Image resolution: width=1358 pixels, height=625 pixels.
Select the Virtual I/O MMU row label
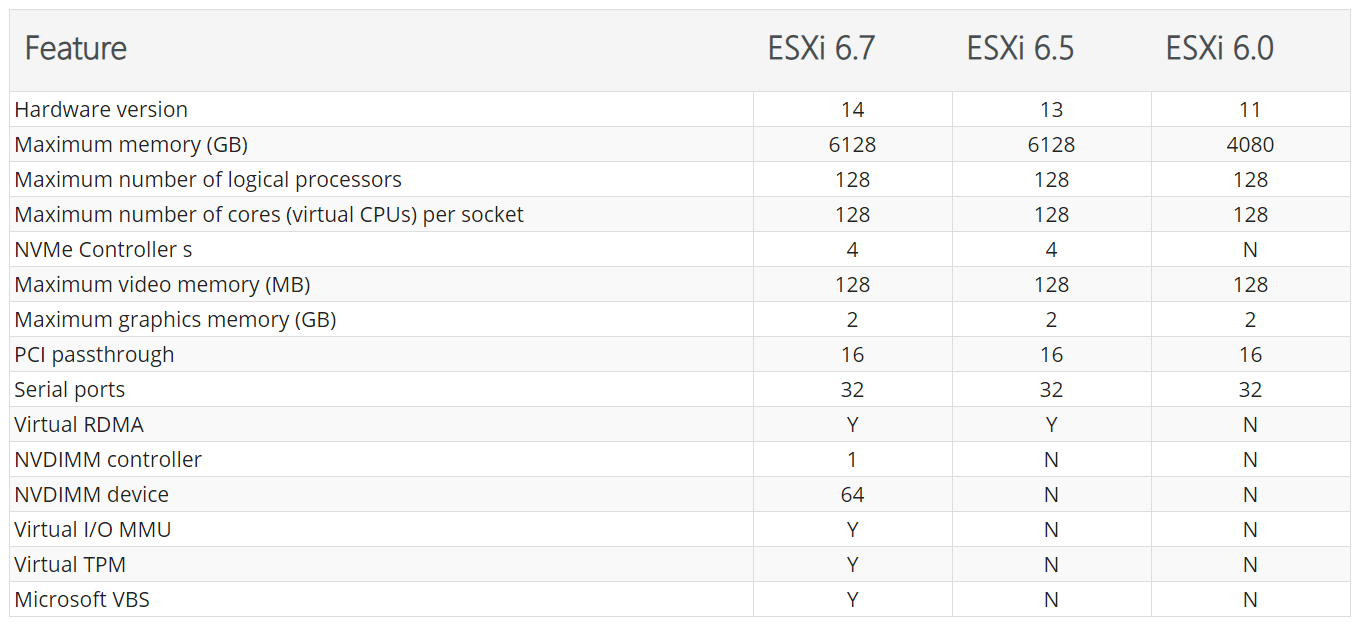click(93, 530)
